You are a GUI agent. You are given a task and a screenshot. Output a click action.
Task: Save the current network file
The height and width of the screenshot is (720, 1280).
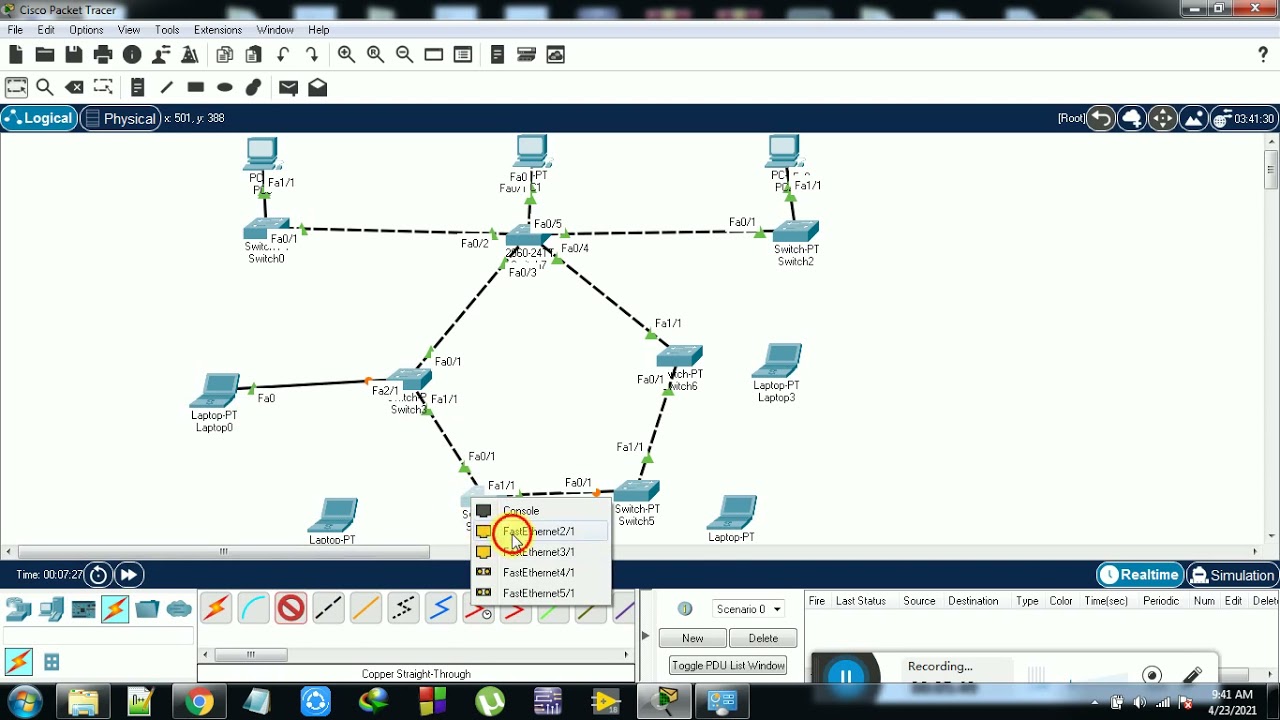coord(74,55)
